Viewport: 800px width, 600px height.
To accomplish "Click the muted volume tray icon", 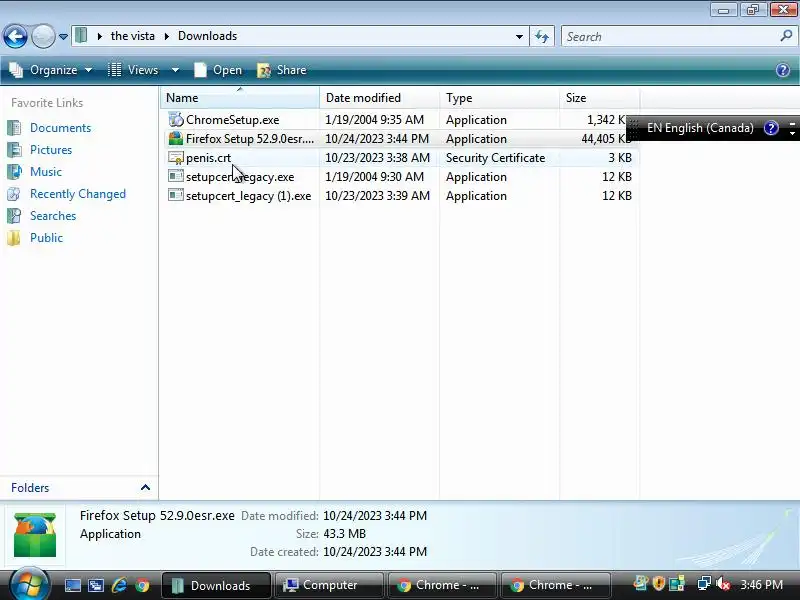I will (723, 583).
